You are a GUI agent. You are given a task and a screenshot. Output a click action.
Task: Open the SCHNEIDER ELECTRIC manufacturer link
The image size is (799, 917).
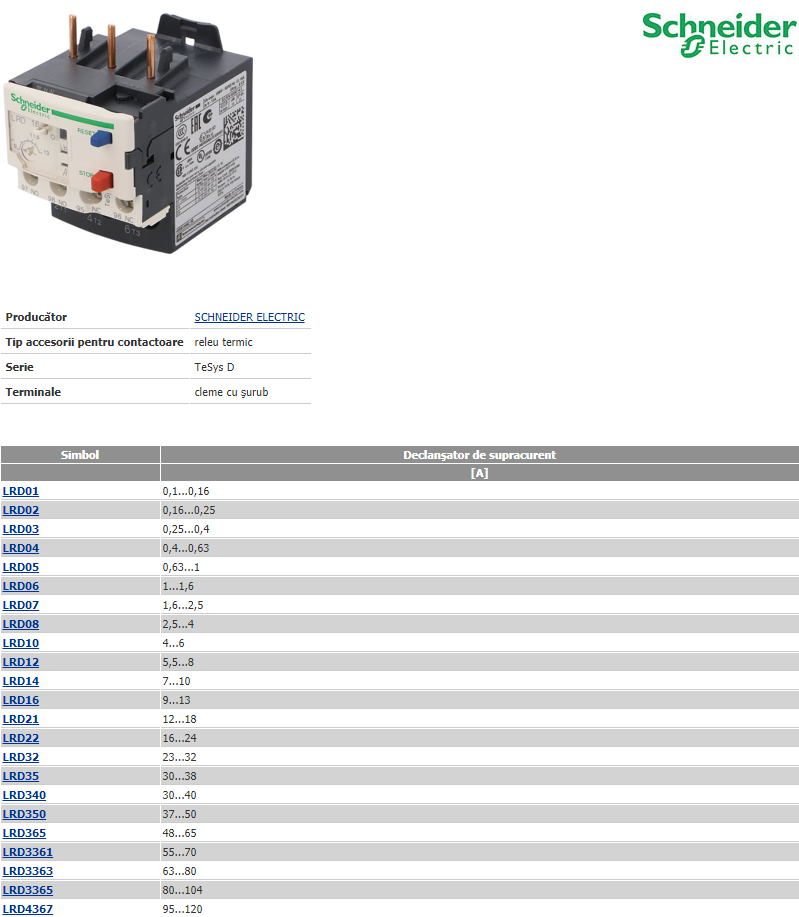coord(250,317)
